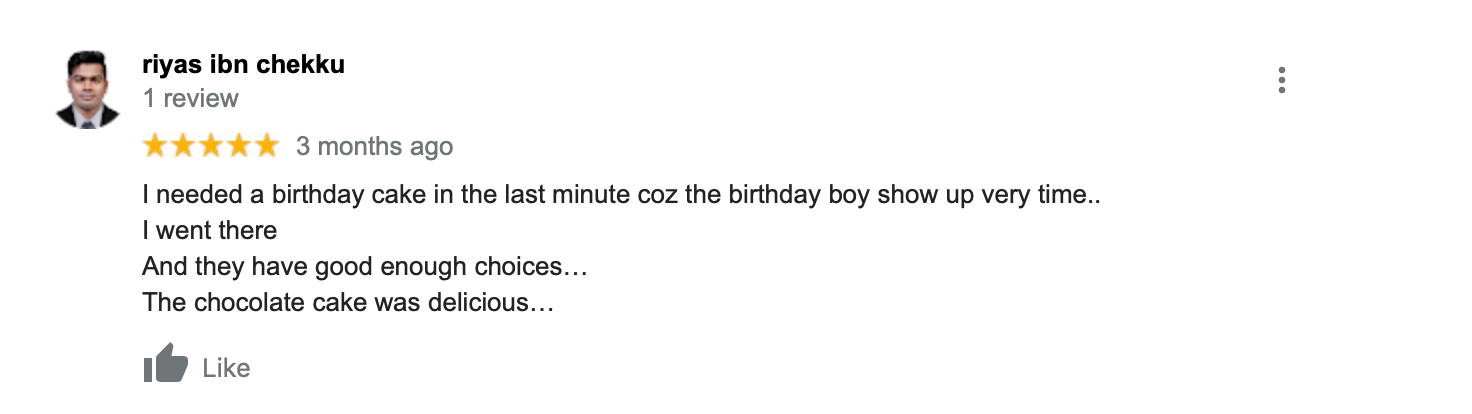Click the second rating star
This screenshot has width=1472, height=414.
click(183, 147)
